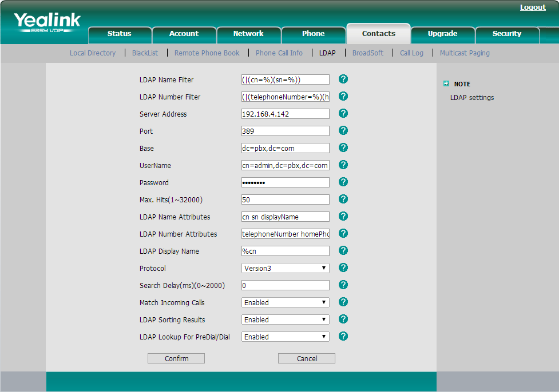
Task: Open help icon for Port field
Action: [x=343, y=130]
